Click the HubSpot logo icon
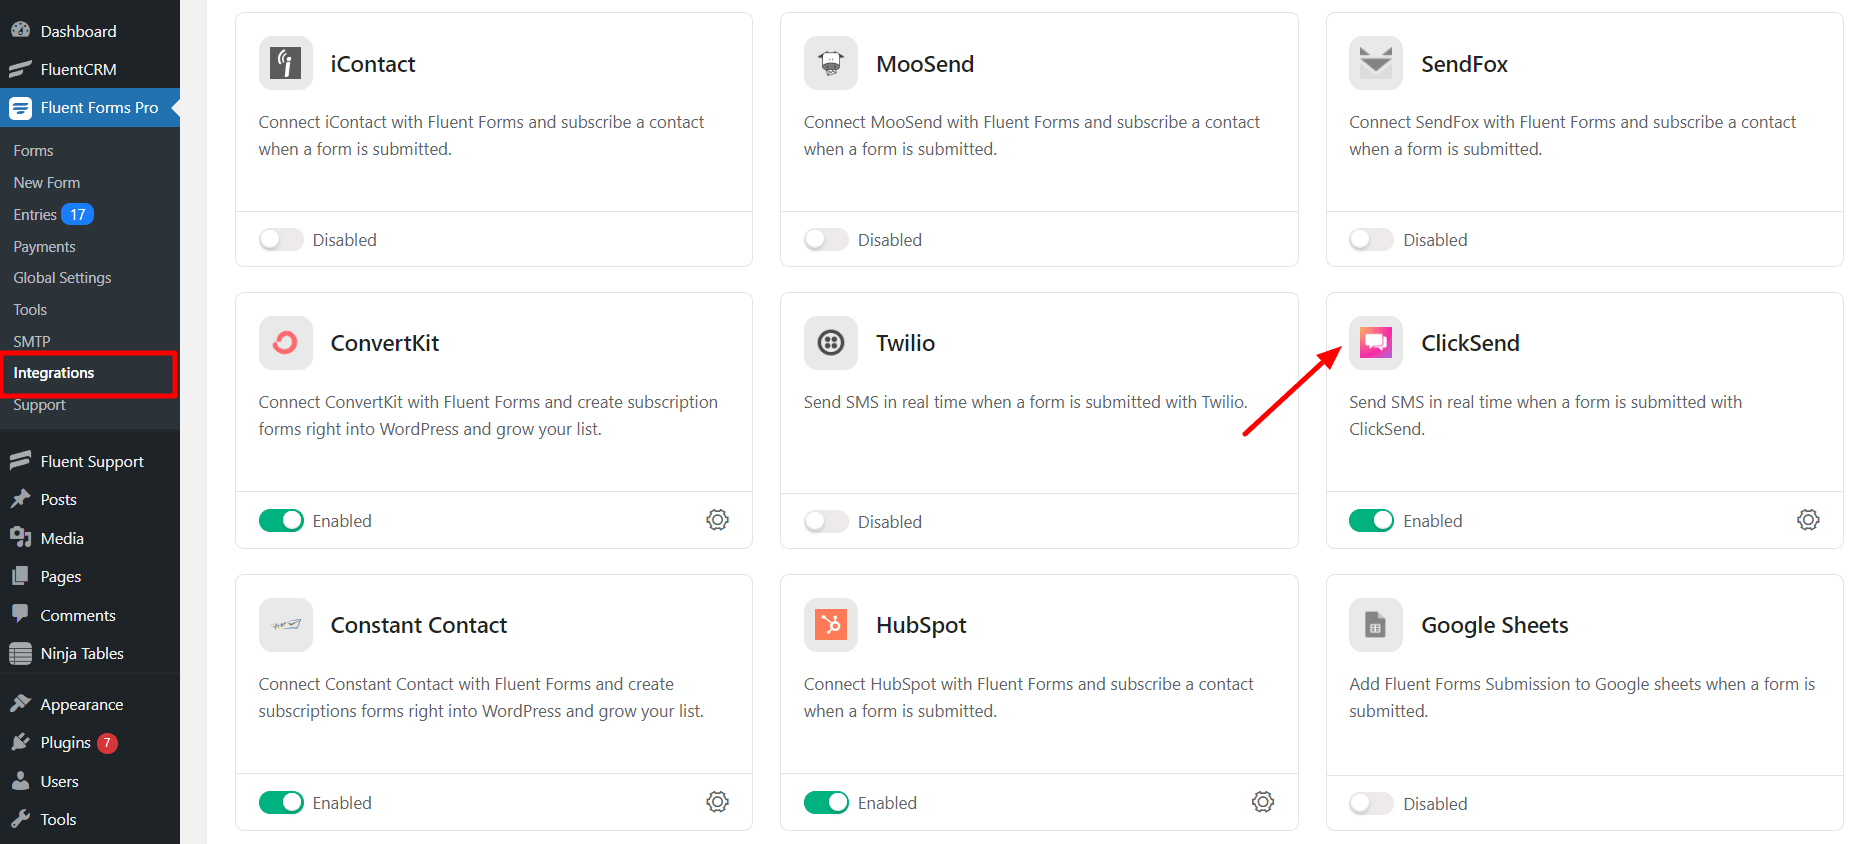This screenshot has height=844, width=1870. (x=830, y=625)
